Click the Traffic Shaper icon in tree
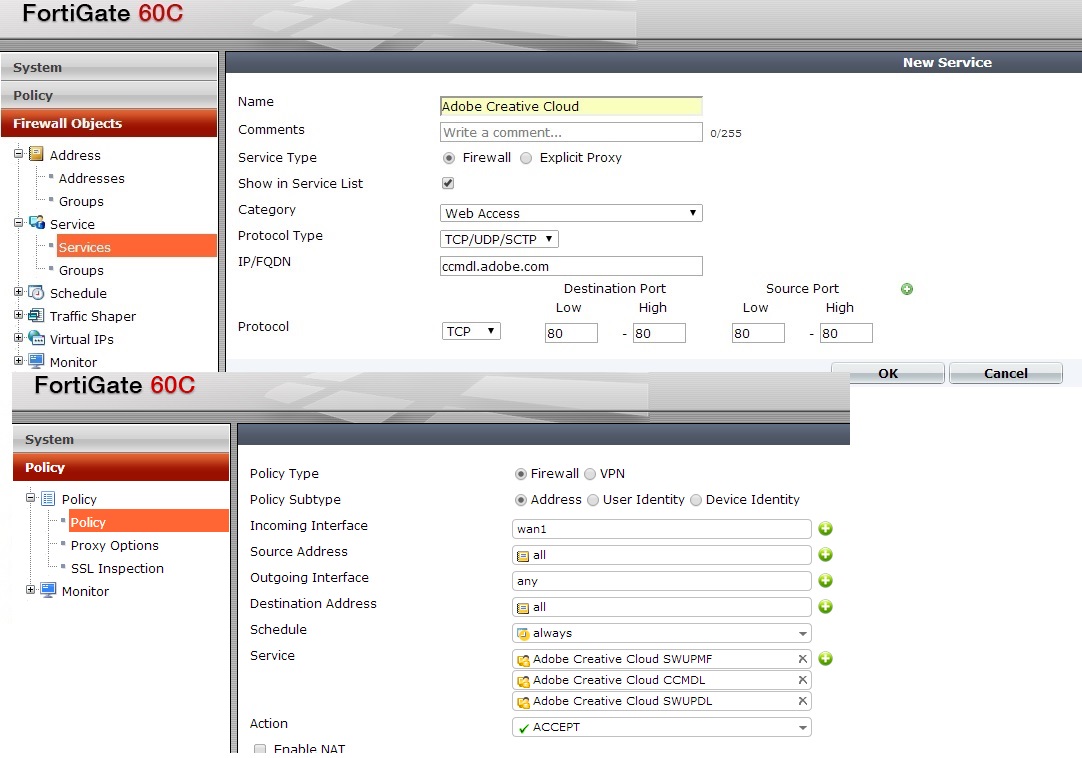Viewport: 1082px width, 758px height. (37, 315)
